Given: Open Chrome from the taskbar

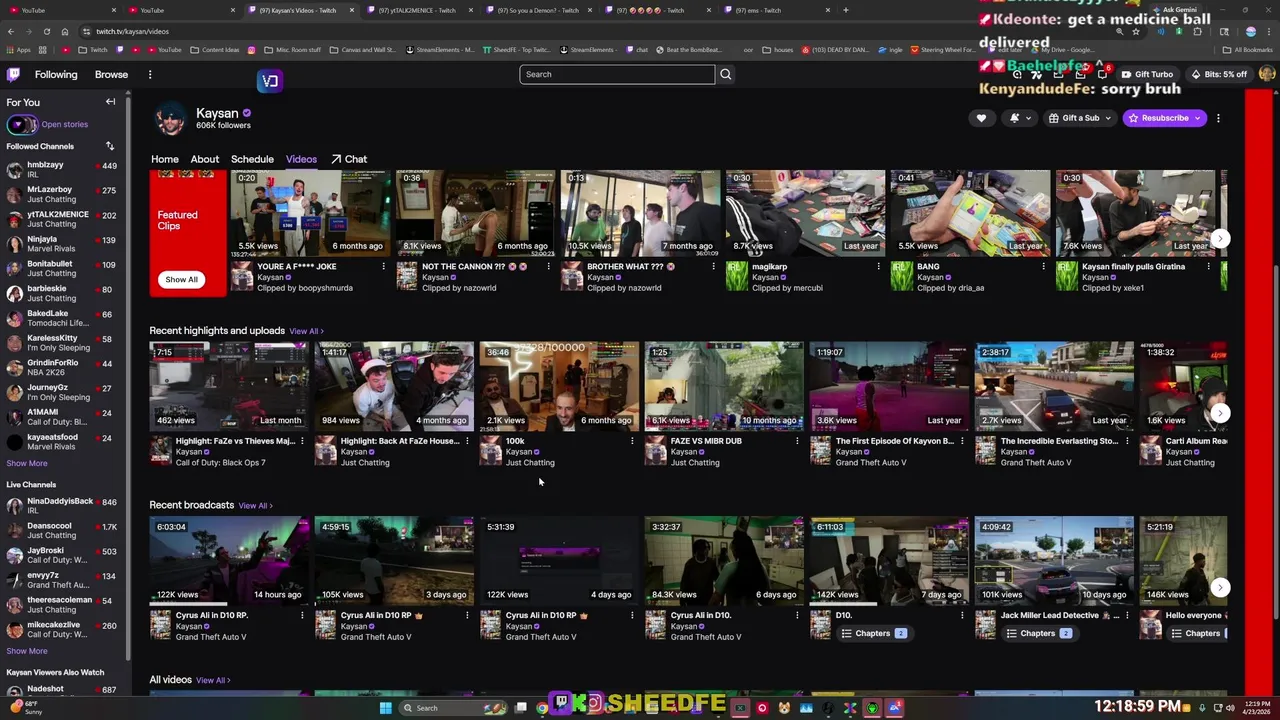Looking at the screenshot, I should pos(542,708).
